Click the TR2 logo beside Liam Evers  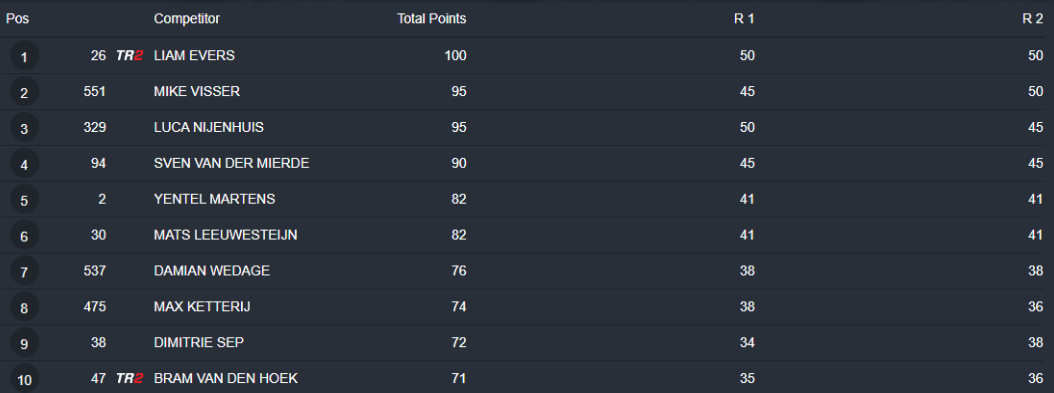[x=129, y=56]
